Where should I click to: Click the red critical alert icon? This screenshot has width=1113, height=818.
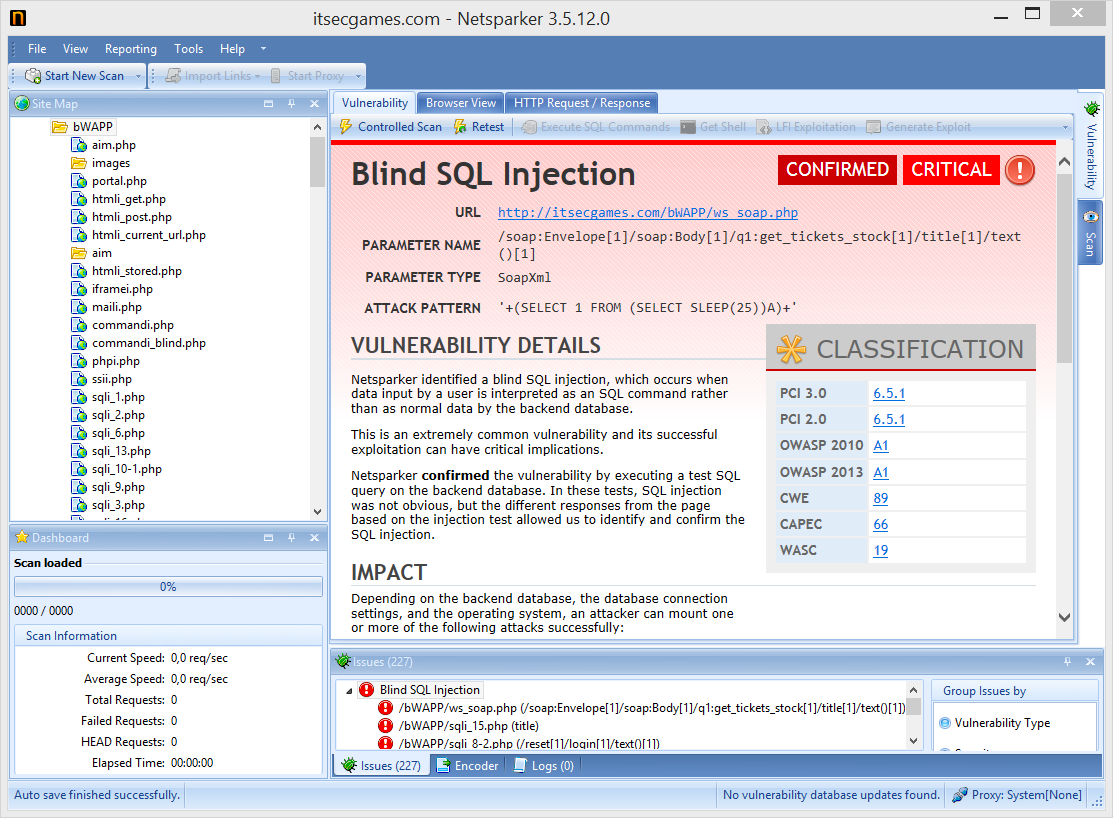pos(1019,170)
